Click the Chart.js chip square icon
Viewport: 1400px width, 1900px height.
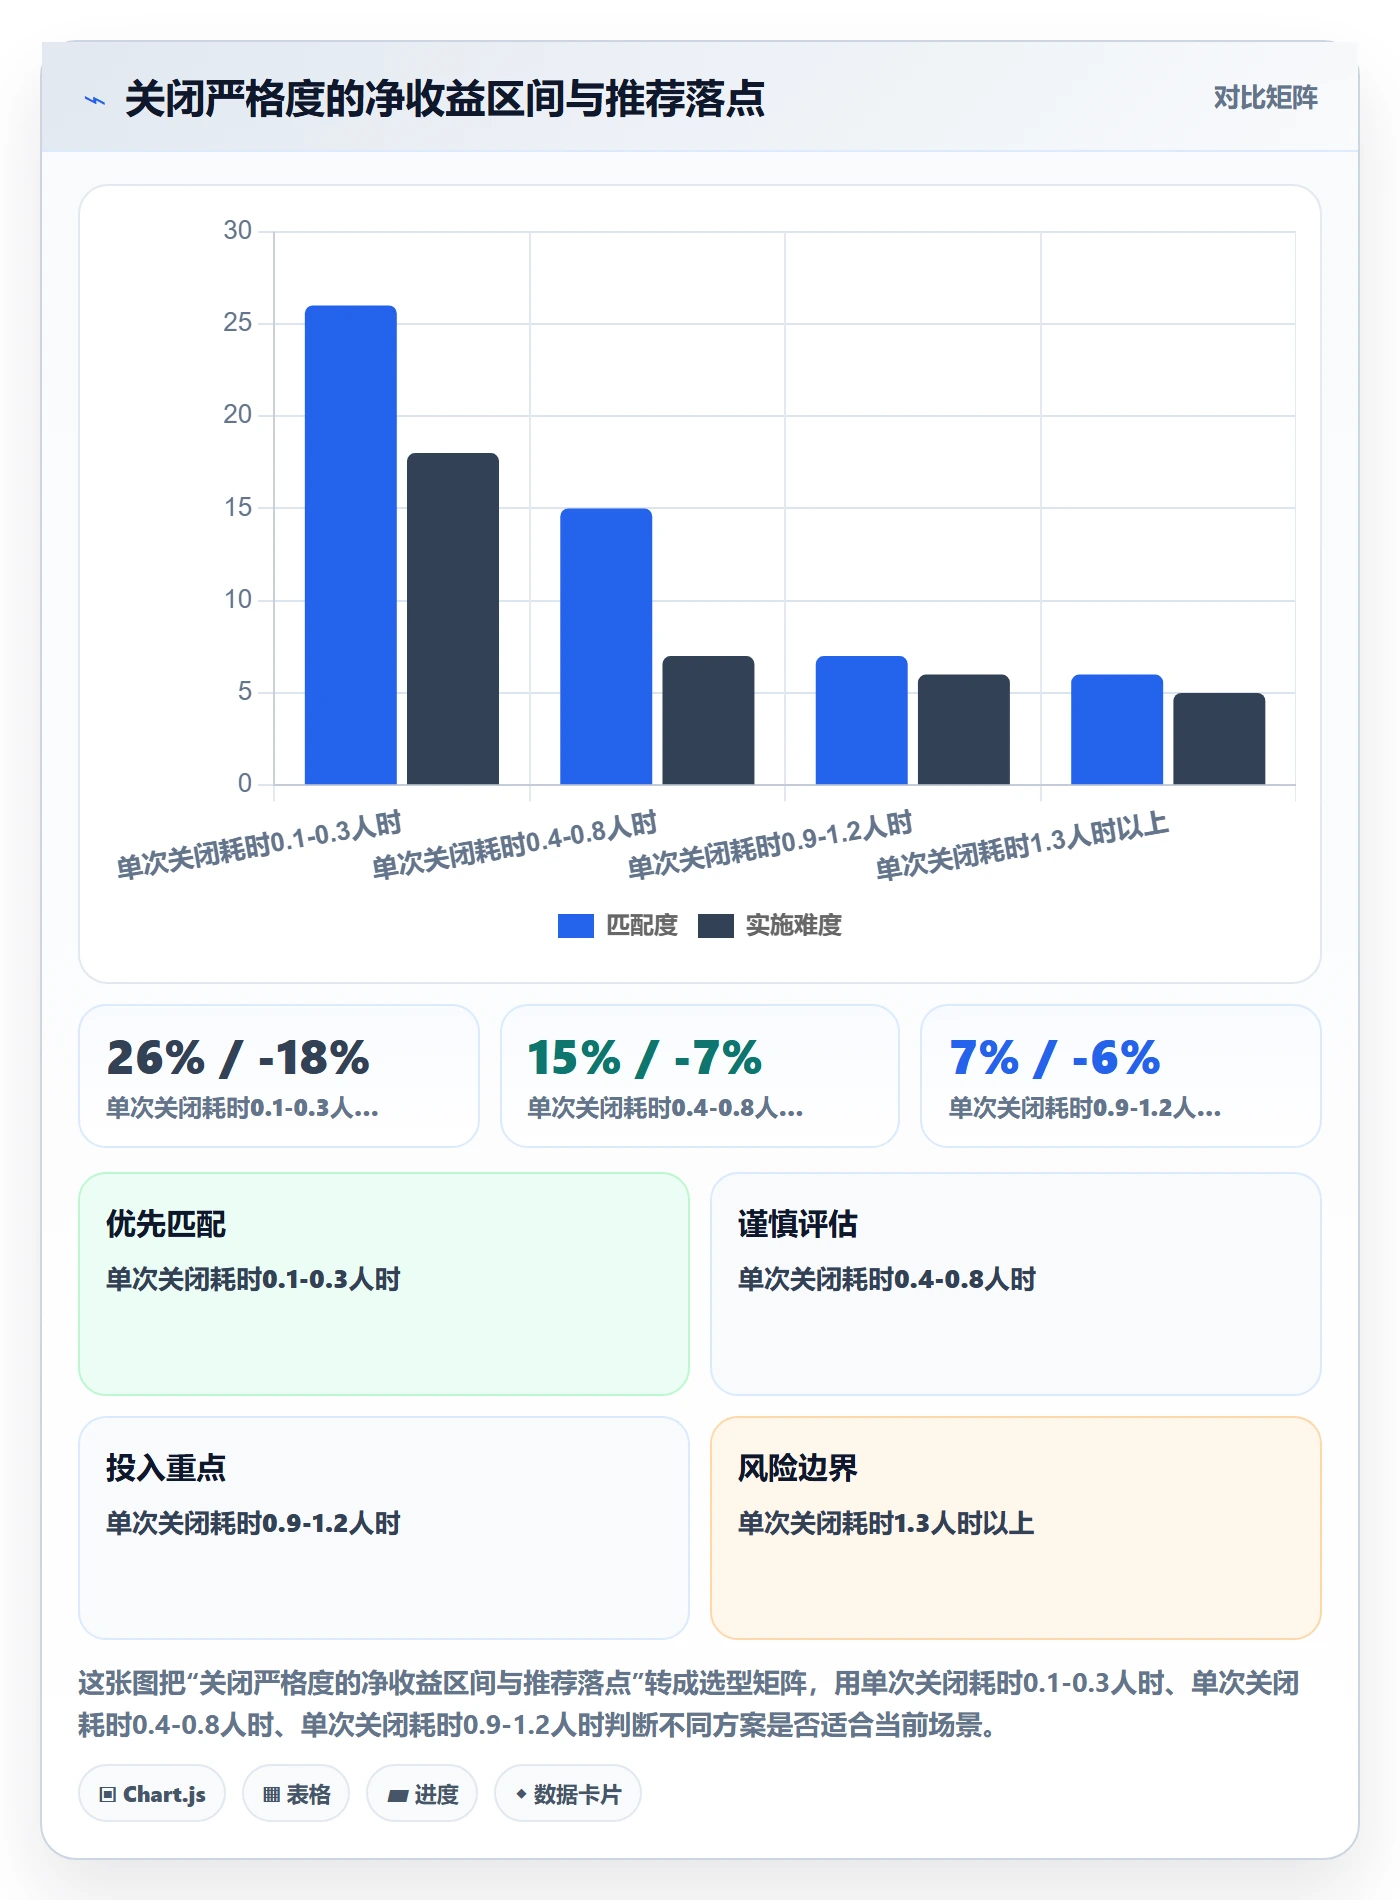tap(108, 1795)
